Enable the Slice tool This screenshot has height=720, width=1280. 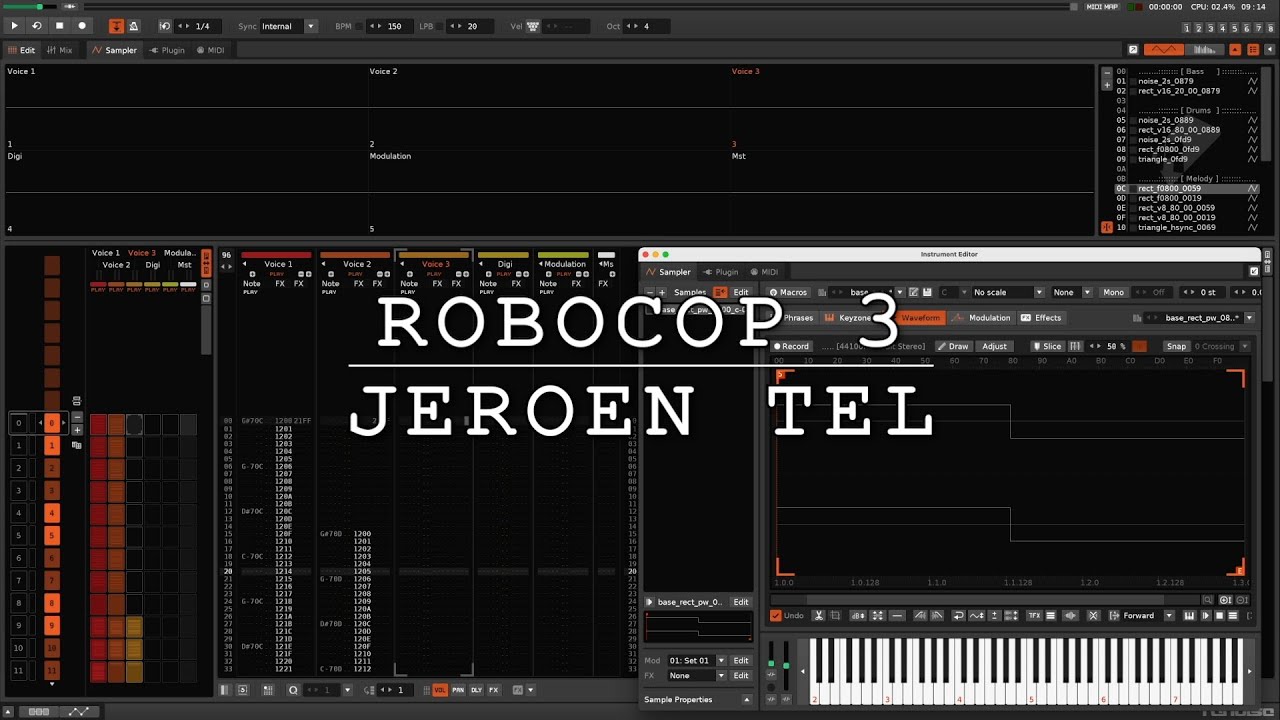1047,346
